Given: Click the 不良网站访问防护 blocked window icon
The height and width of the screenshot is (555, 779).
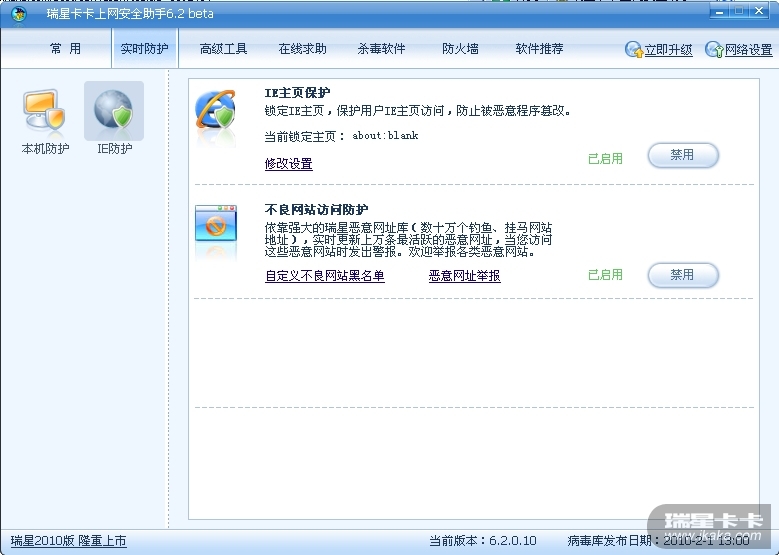Looking at the screenshot, I should 216,223.
